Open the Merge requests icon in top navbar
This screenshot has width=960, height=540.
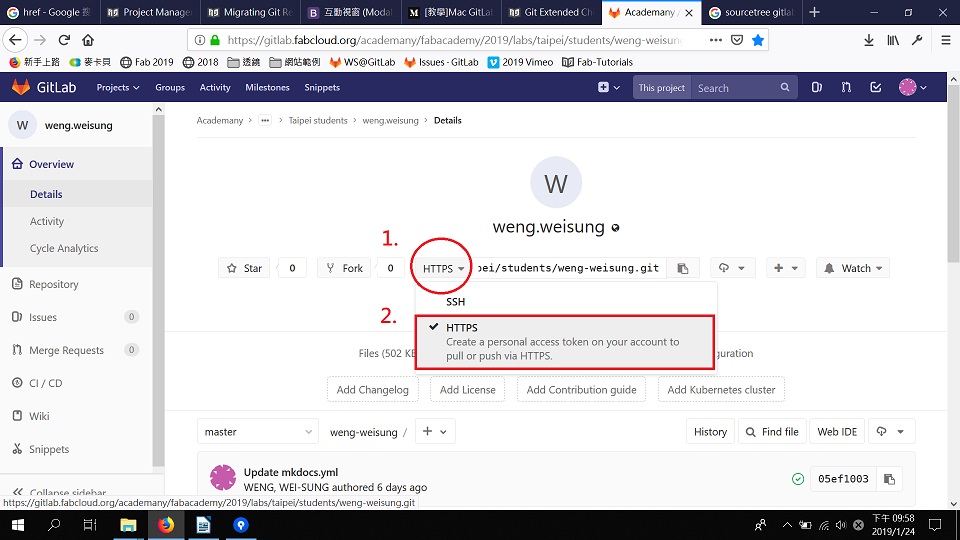coord(846,88)
